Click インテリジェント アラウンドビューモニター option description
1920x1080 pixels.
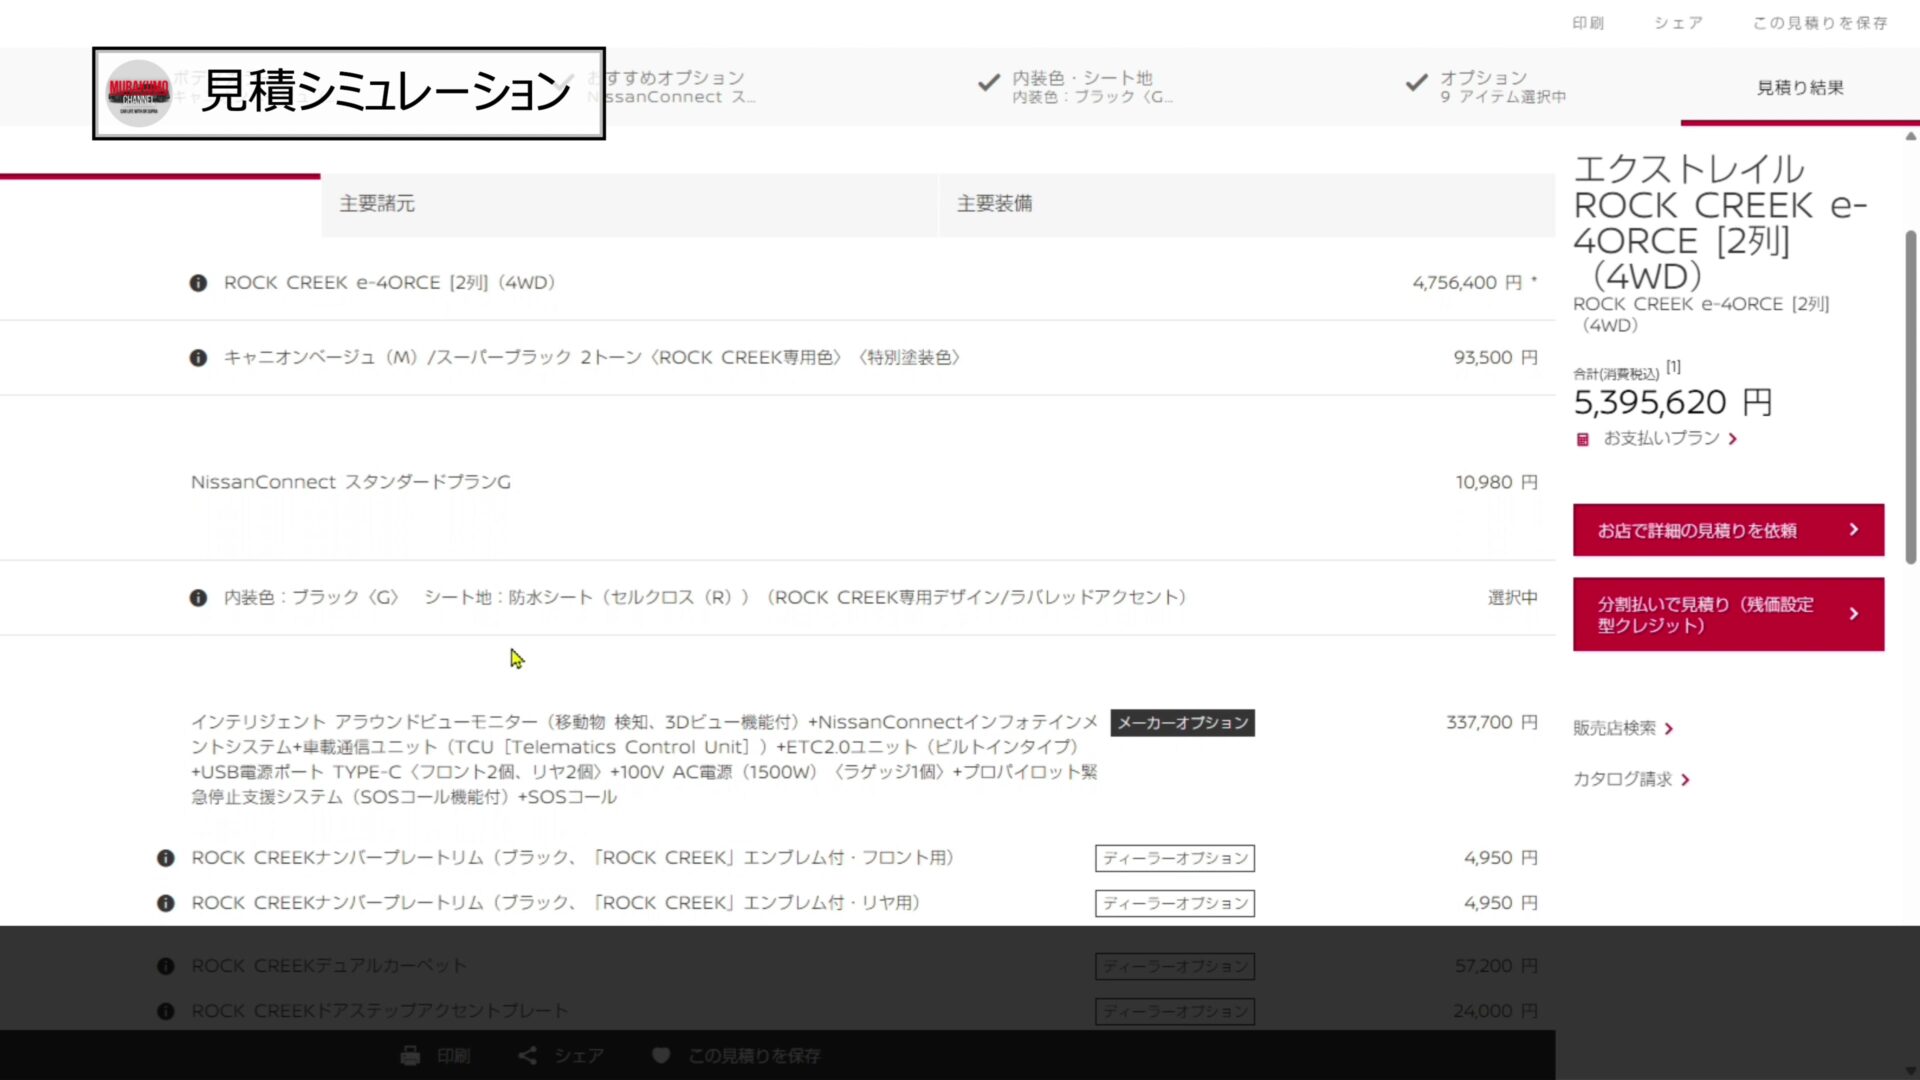645,759
